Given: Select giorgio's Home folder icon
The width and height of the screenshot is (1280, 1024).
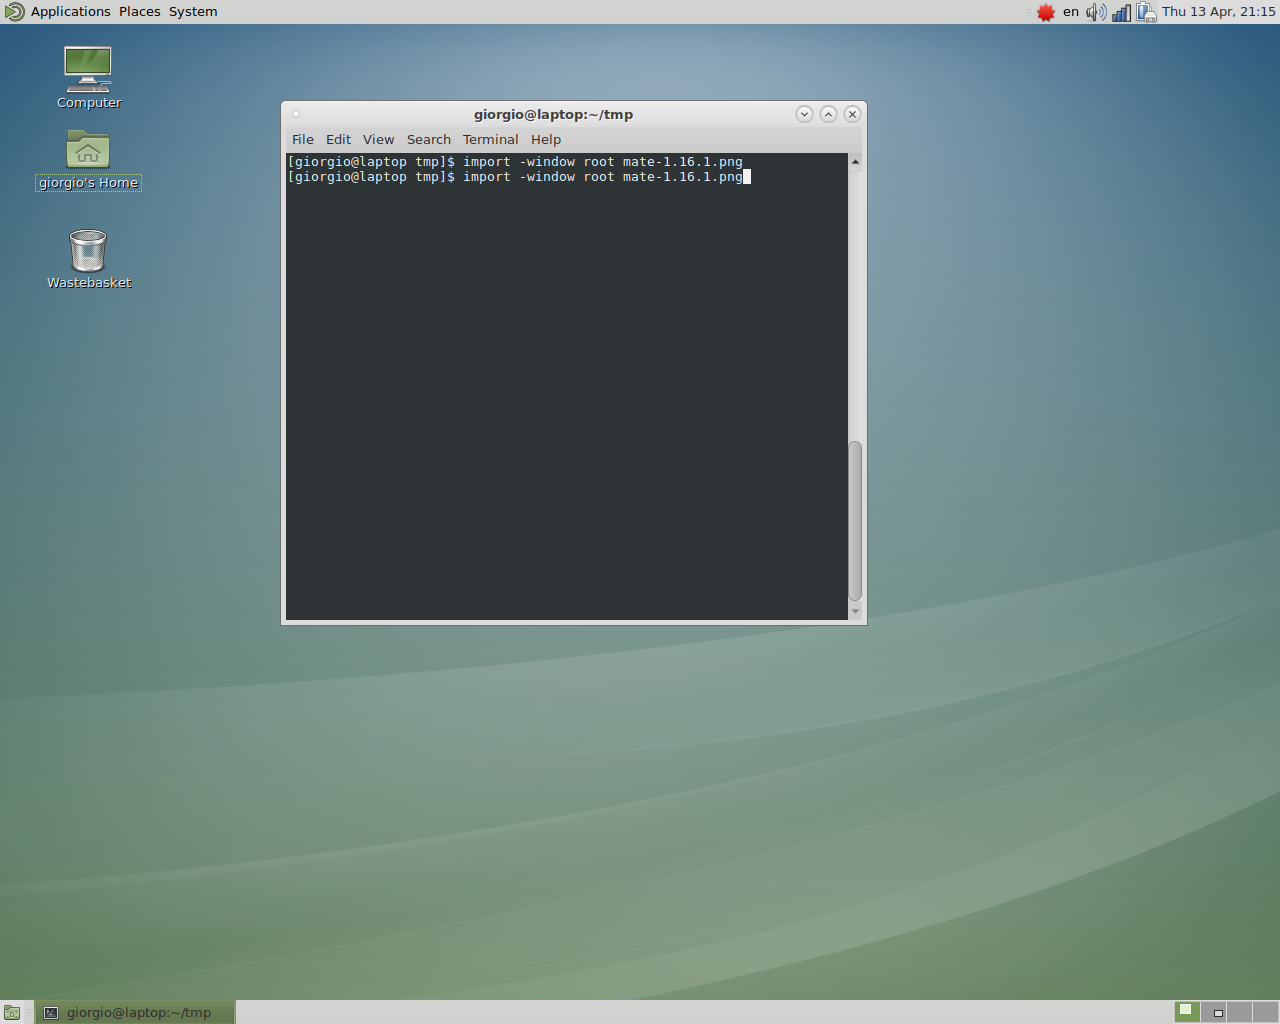Looking at the screenshot, I should click(x=88, y=151).
